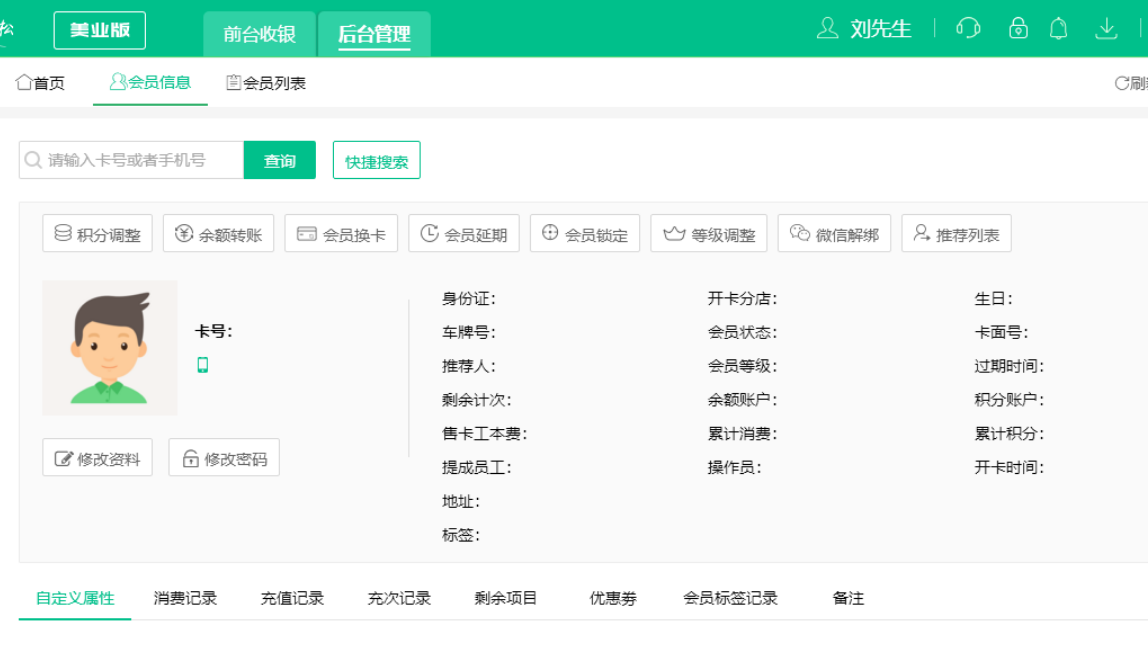This screenshot has width=1148, height=652.
Task: Click the green 查询 search button
Action: coord(280,160)
